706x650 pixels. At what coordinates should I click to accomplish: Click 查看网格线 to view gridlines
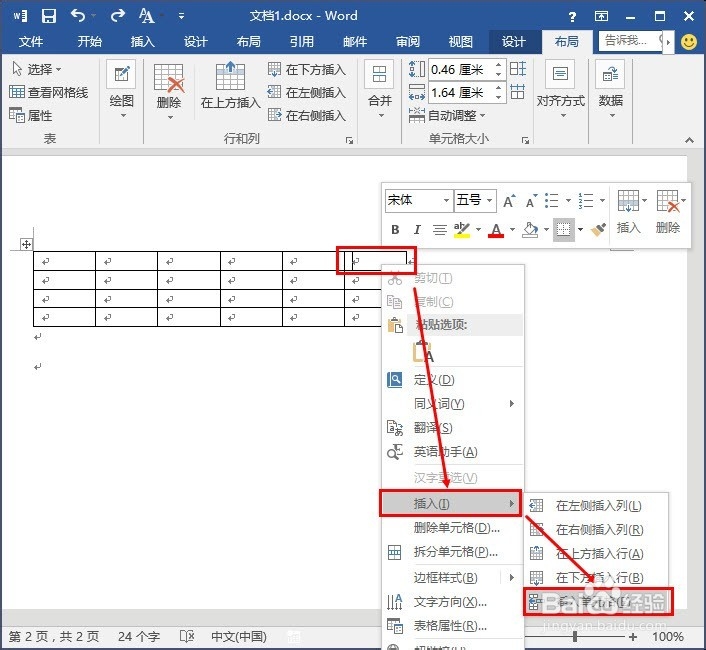tap(49, 92)
